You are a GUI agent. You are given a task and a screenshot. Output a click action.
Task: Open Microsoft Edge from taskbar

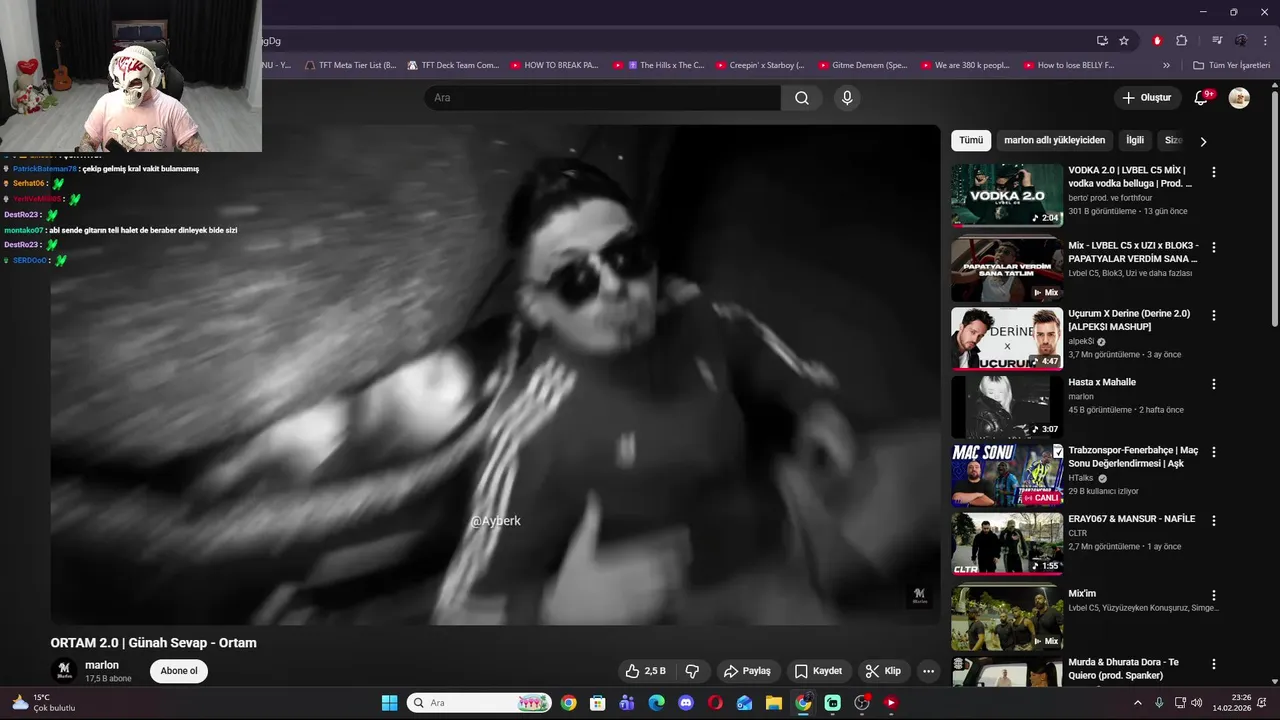656,703
